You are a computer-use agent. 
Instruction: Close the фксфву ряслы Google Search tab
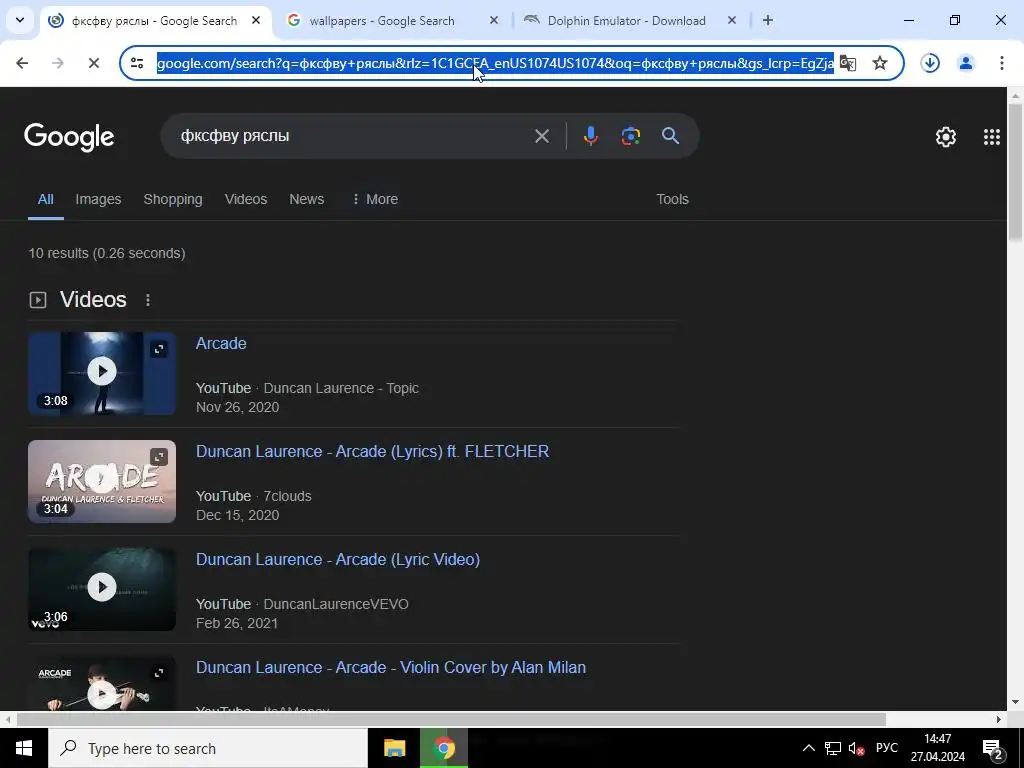coord(256,20)
